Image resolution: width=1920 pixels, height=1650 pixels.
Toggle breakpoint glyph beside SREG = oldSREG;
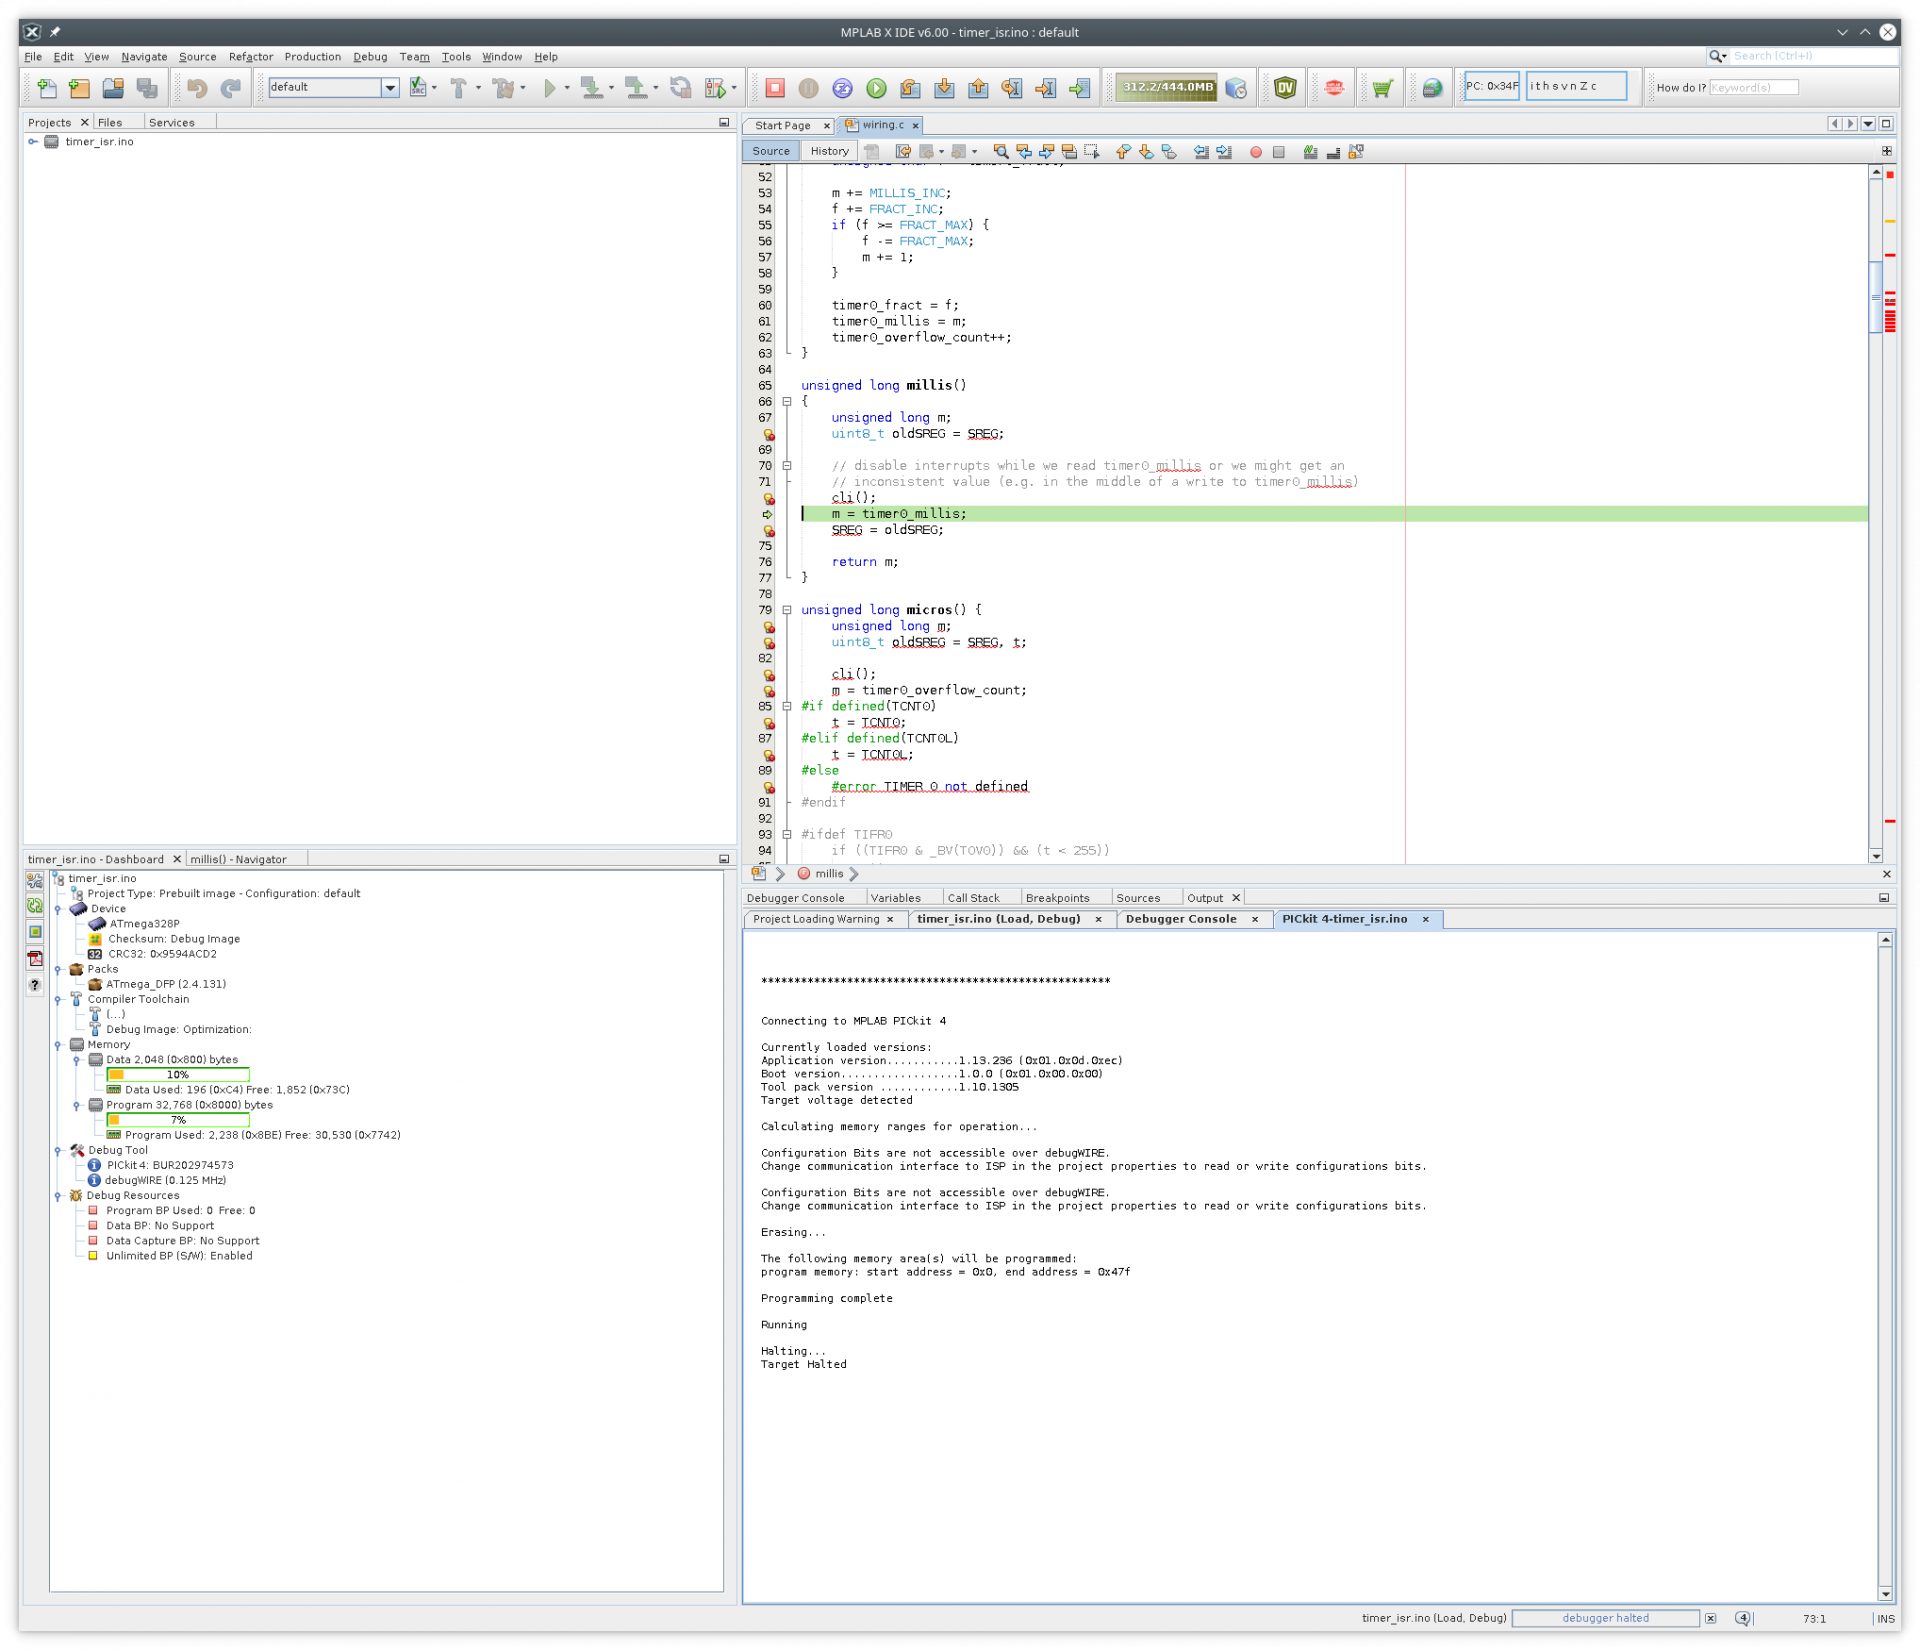click(768, 530)
